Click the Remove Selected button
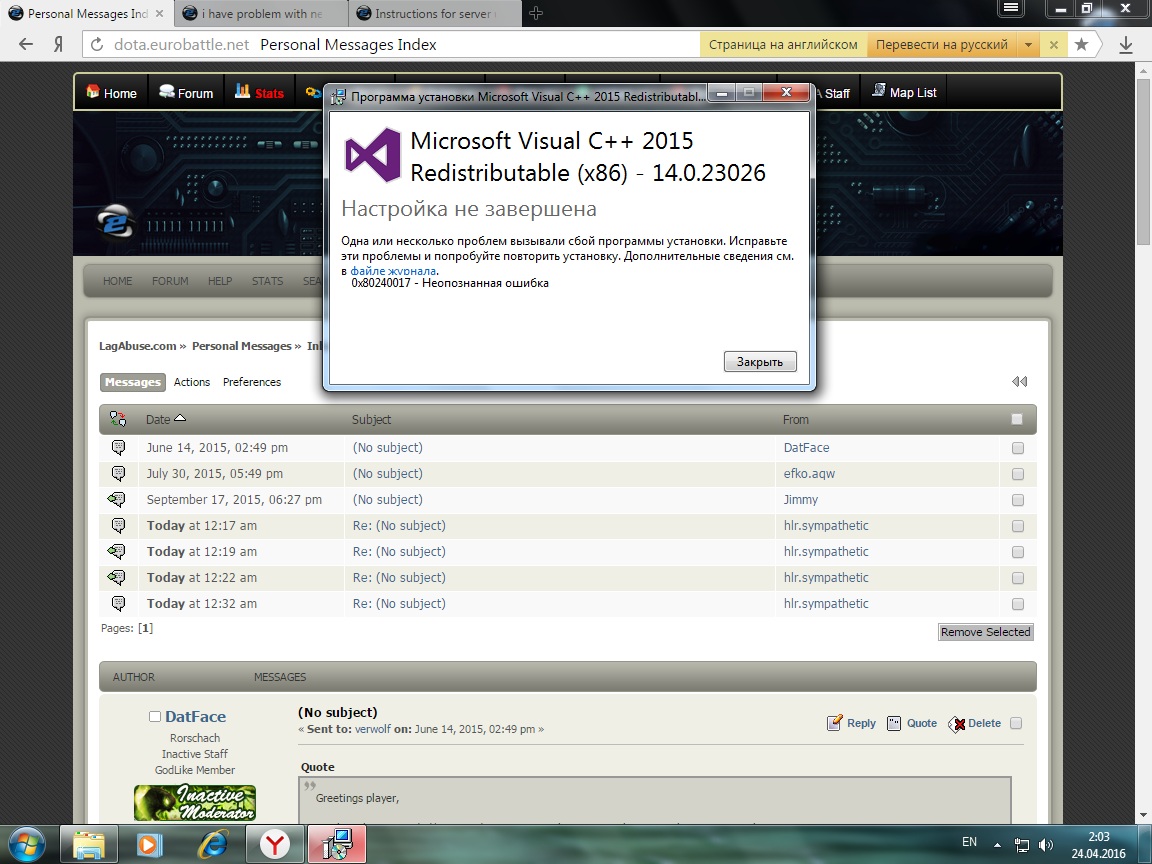 985,632
